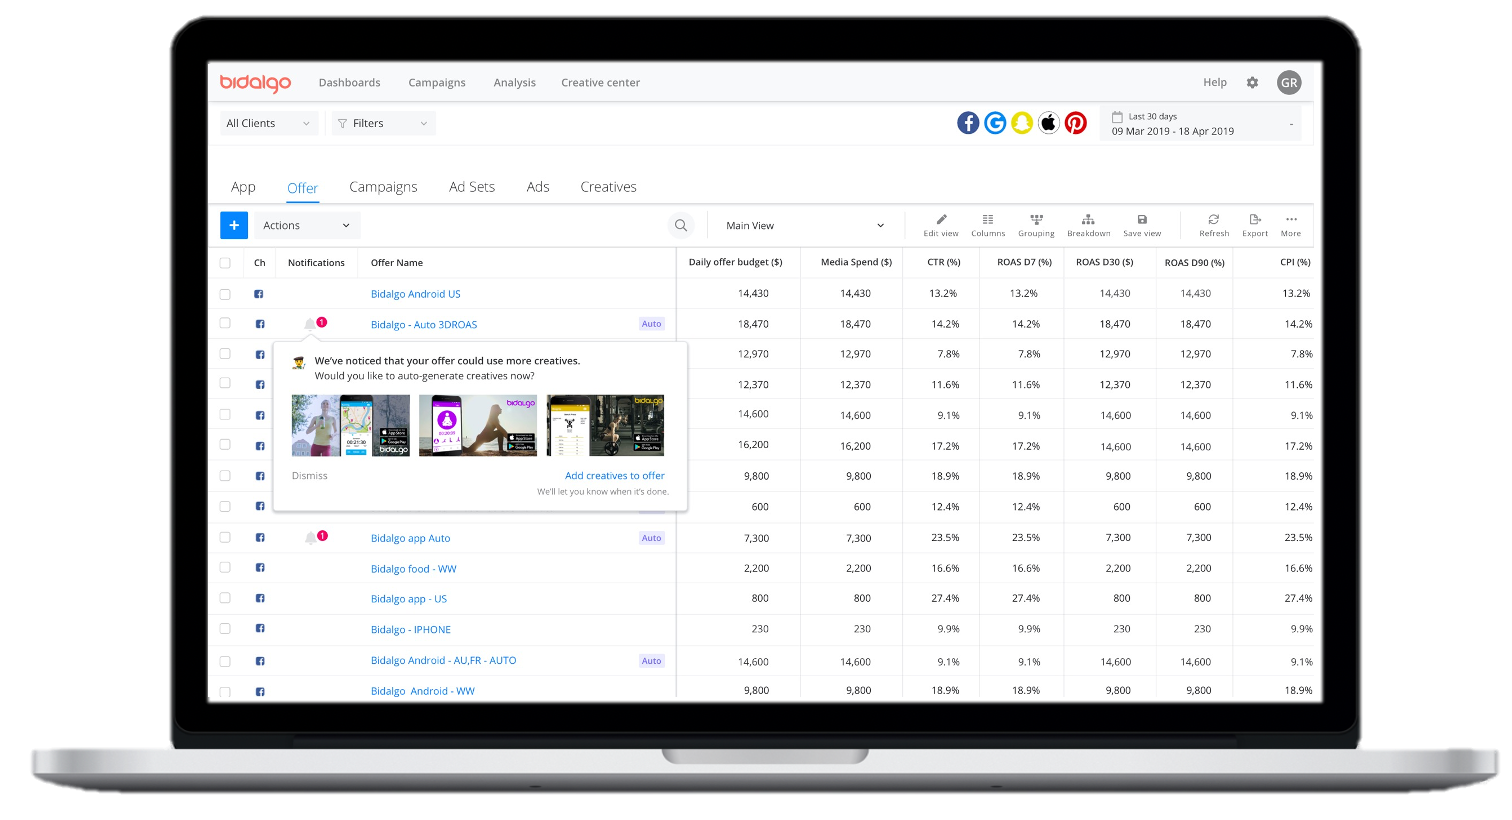1512x820 pixels.
Task: Select the Facebook channel icon
Action: pos(968,123)
